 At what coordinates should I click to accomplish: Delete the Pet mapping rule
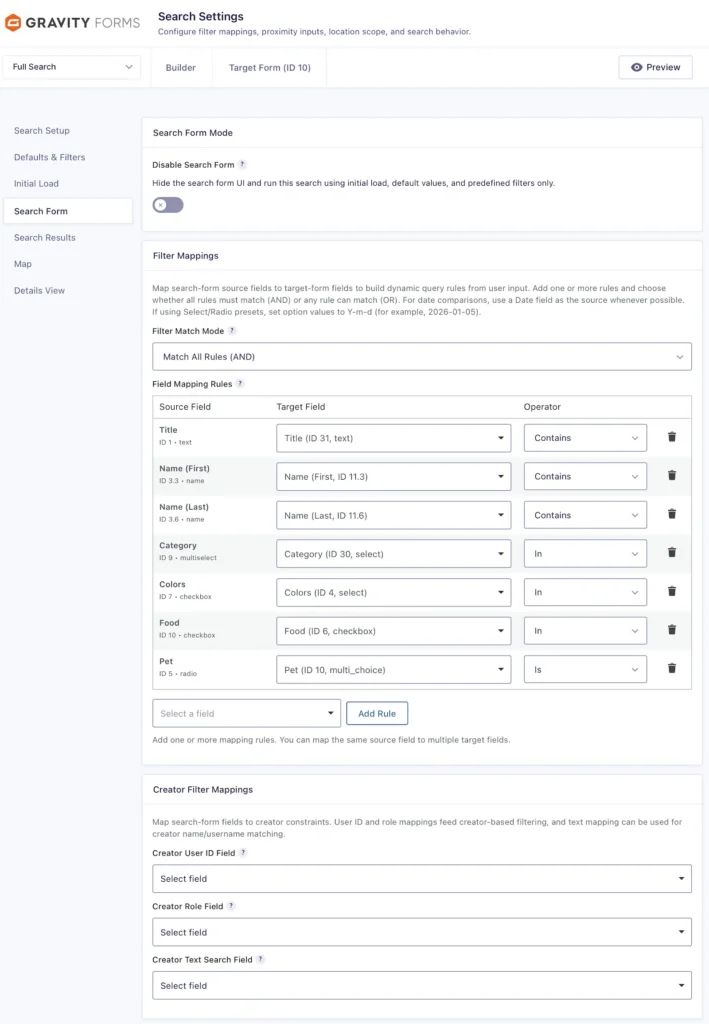(x=672, y=668)
